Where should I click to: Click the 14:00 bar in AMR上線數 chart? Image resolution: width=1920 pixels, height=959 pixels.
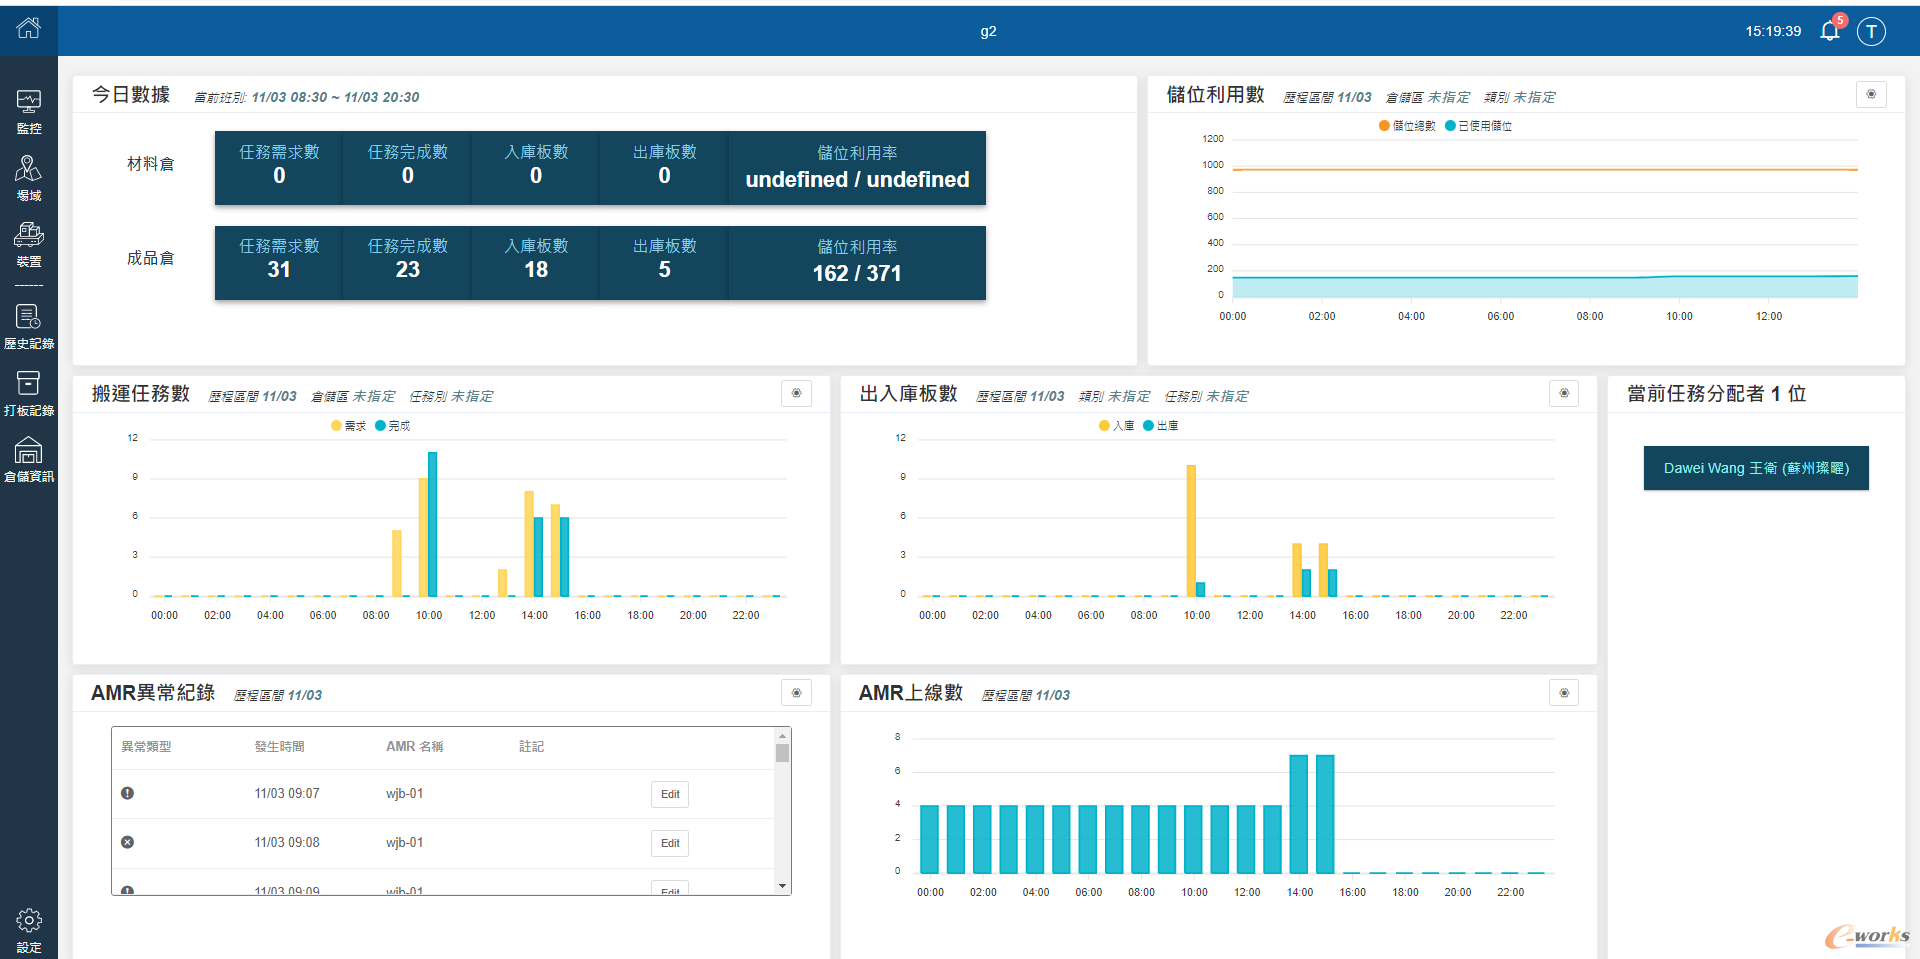click(x=1298, y=814)
